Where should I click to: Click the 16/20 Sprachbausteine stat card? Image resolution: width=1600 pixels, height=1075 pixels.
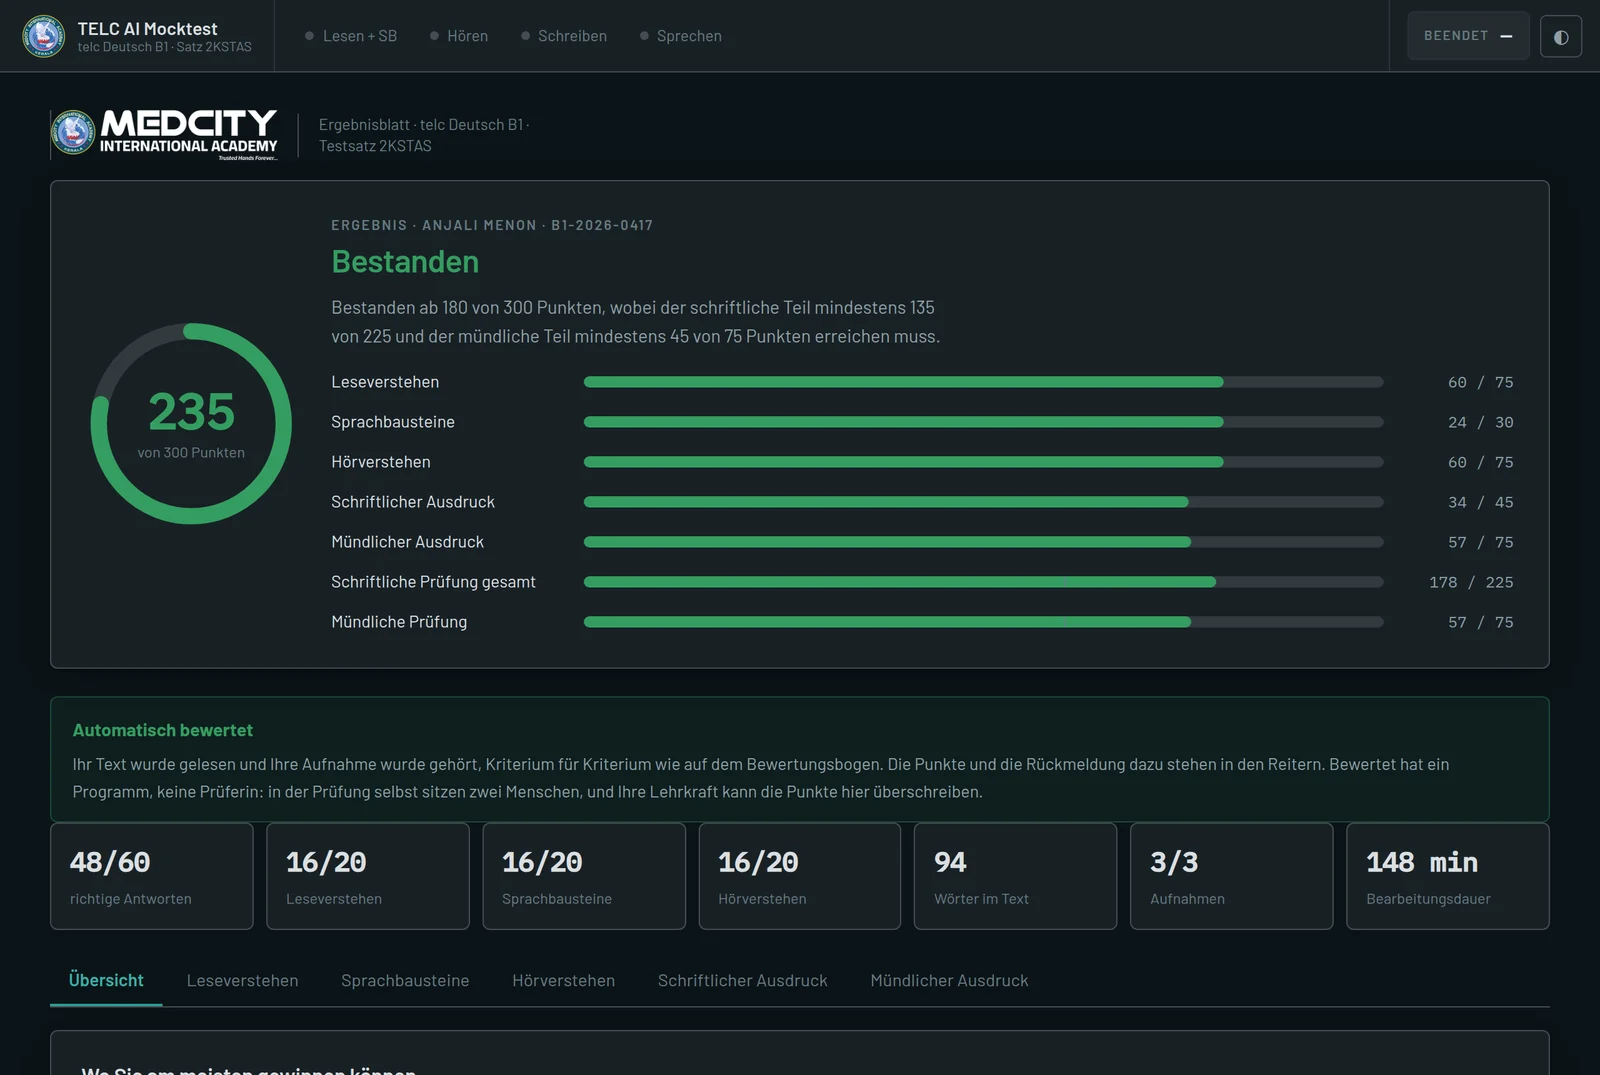(584, 876)
